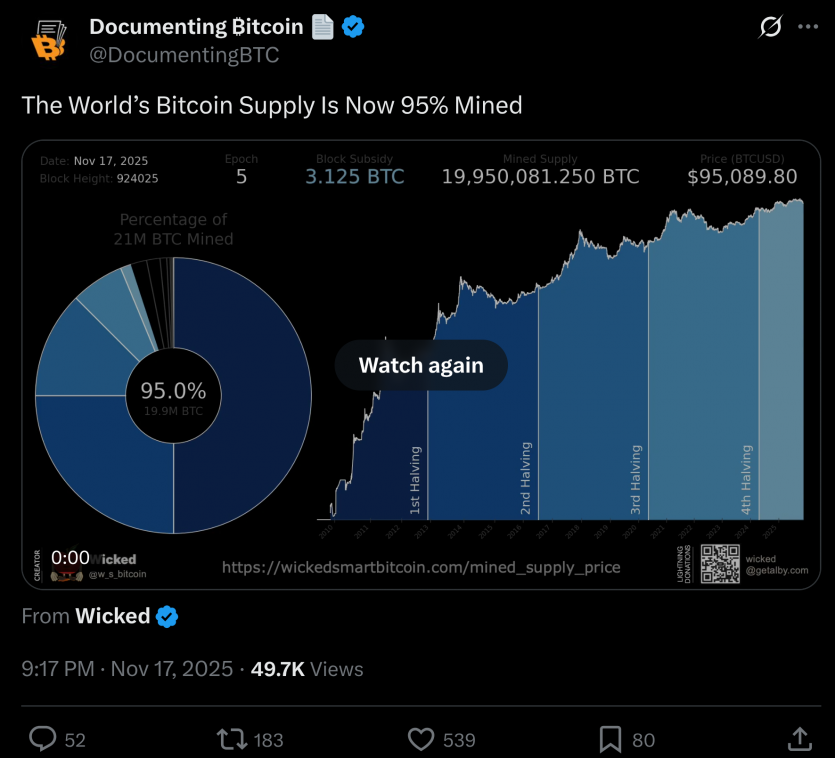The height and width of the screenshot is (758, 835).
Task: Click the wickedsmartbitcoin.com URL in video
Action: pos(420,567)
